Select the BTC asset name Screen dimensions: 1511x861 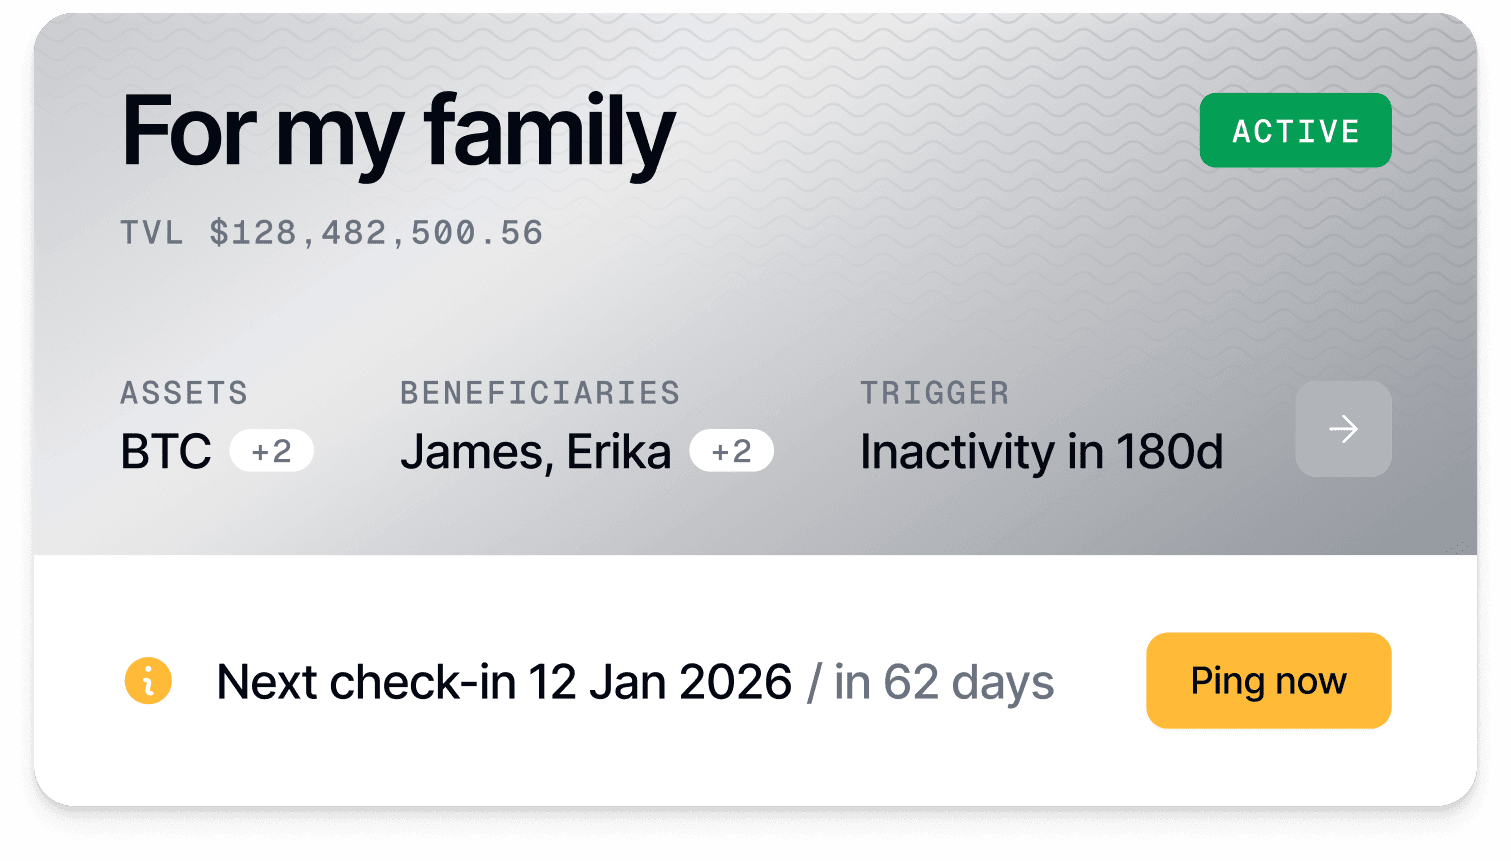[166, 452]
